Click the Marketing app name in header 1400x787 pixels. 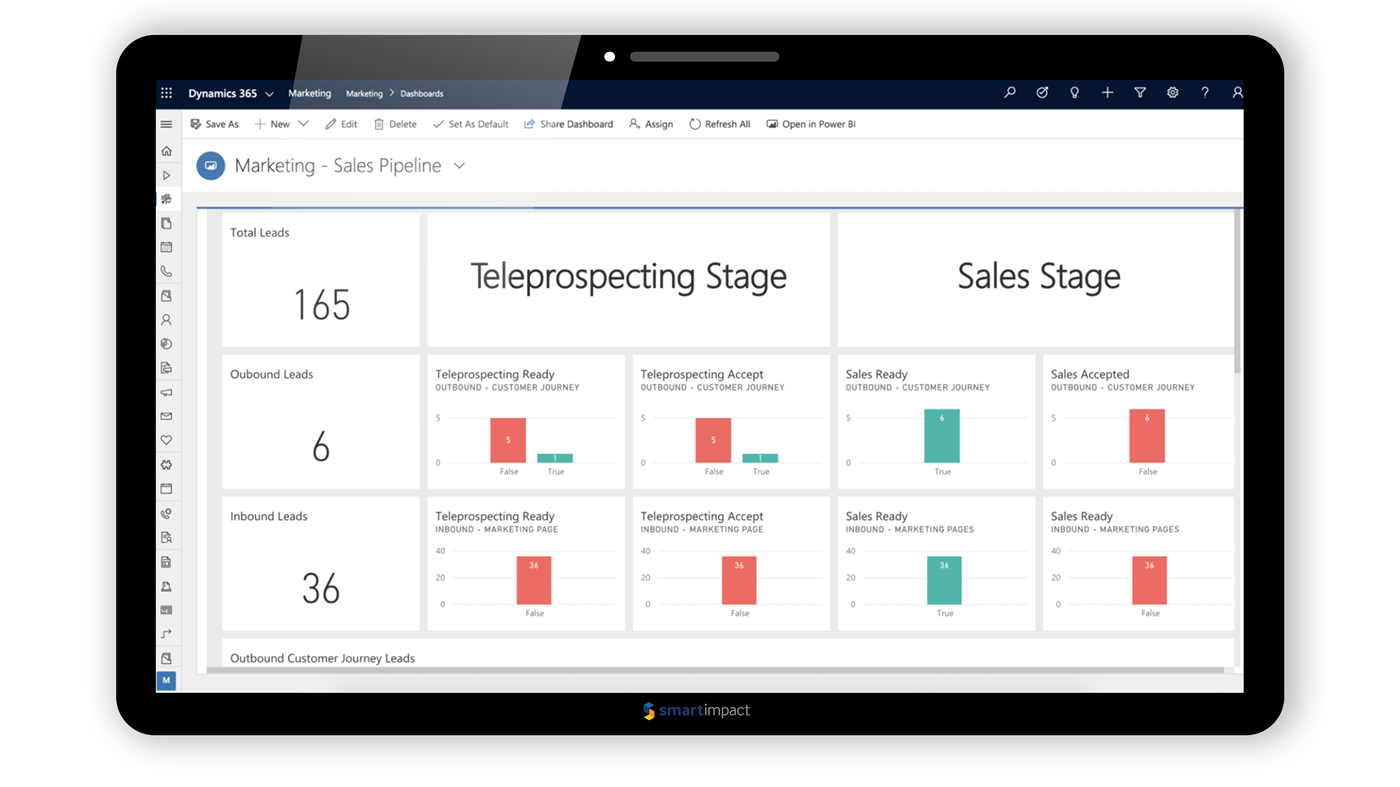(310, 93)
